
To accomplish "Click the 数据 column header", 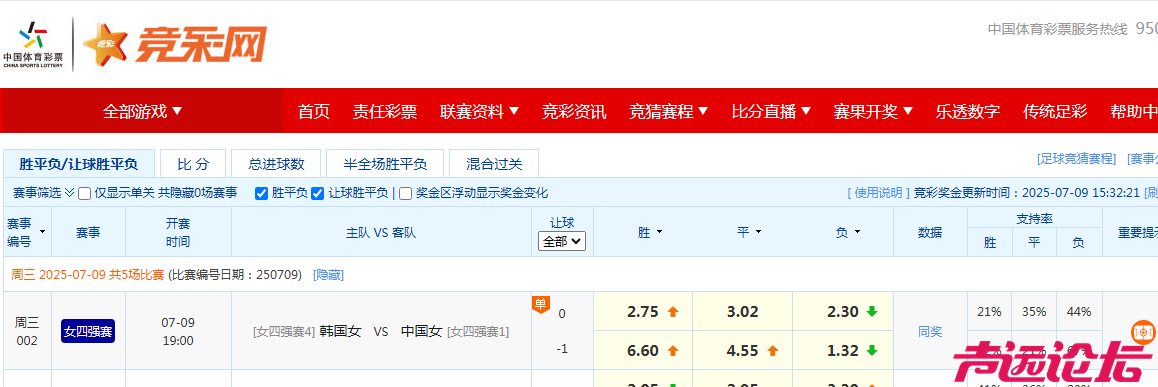I will tap(931, 232).
